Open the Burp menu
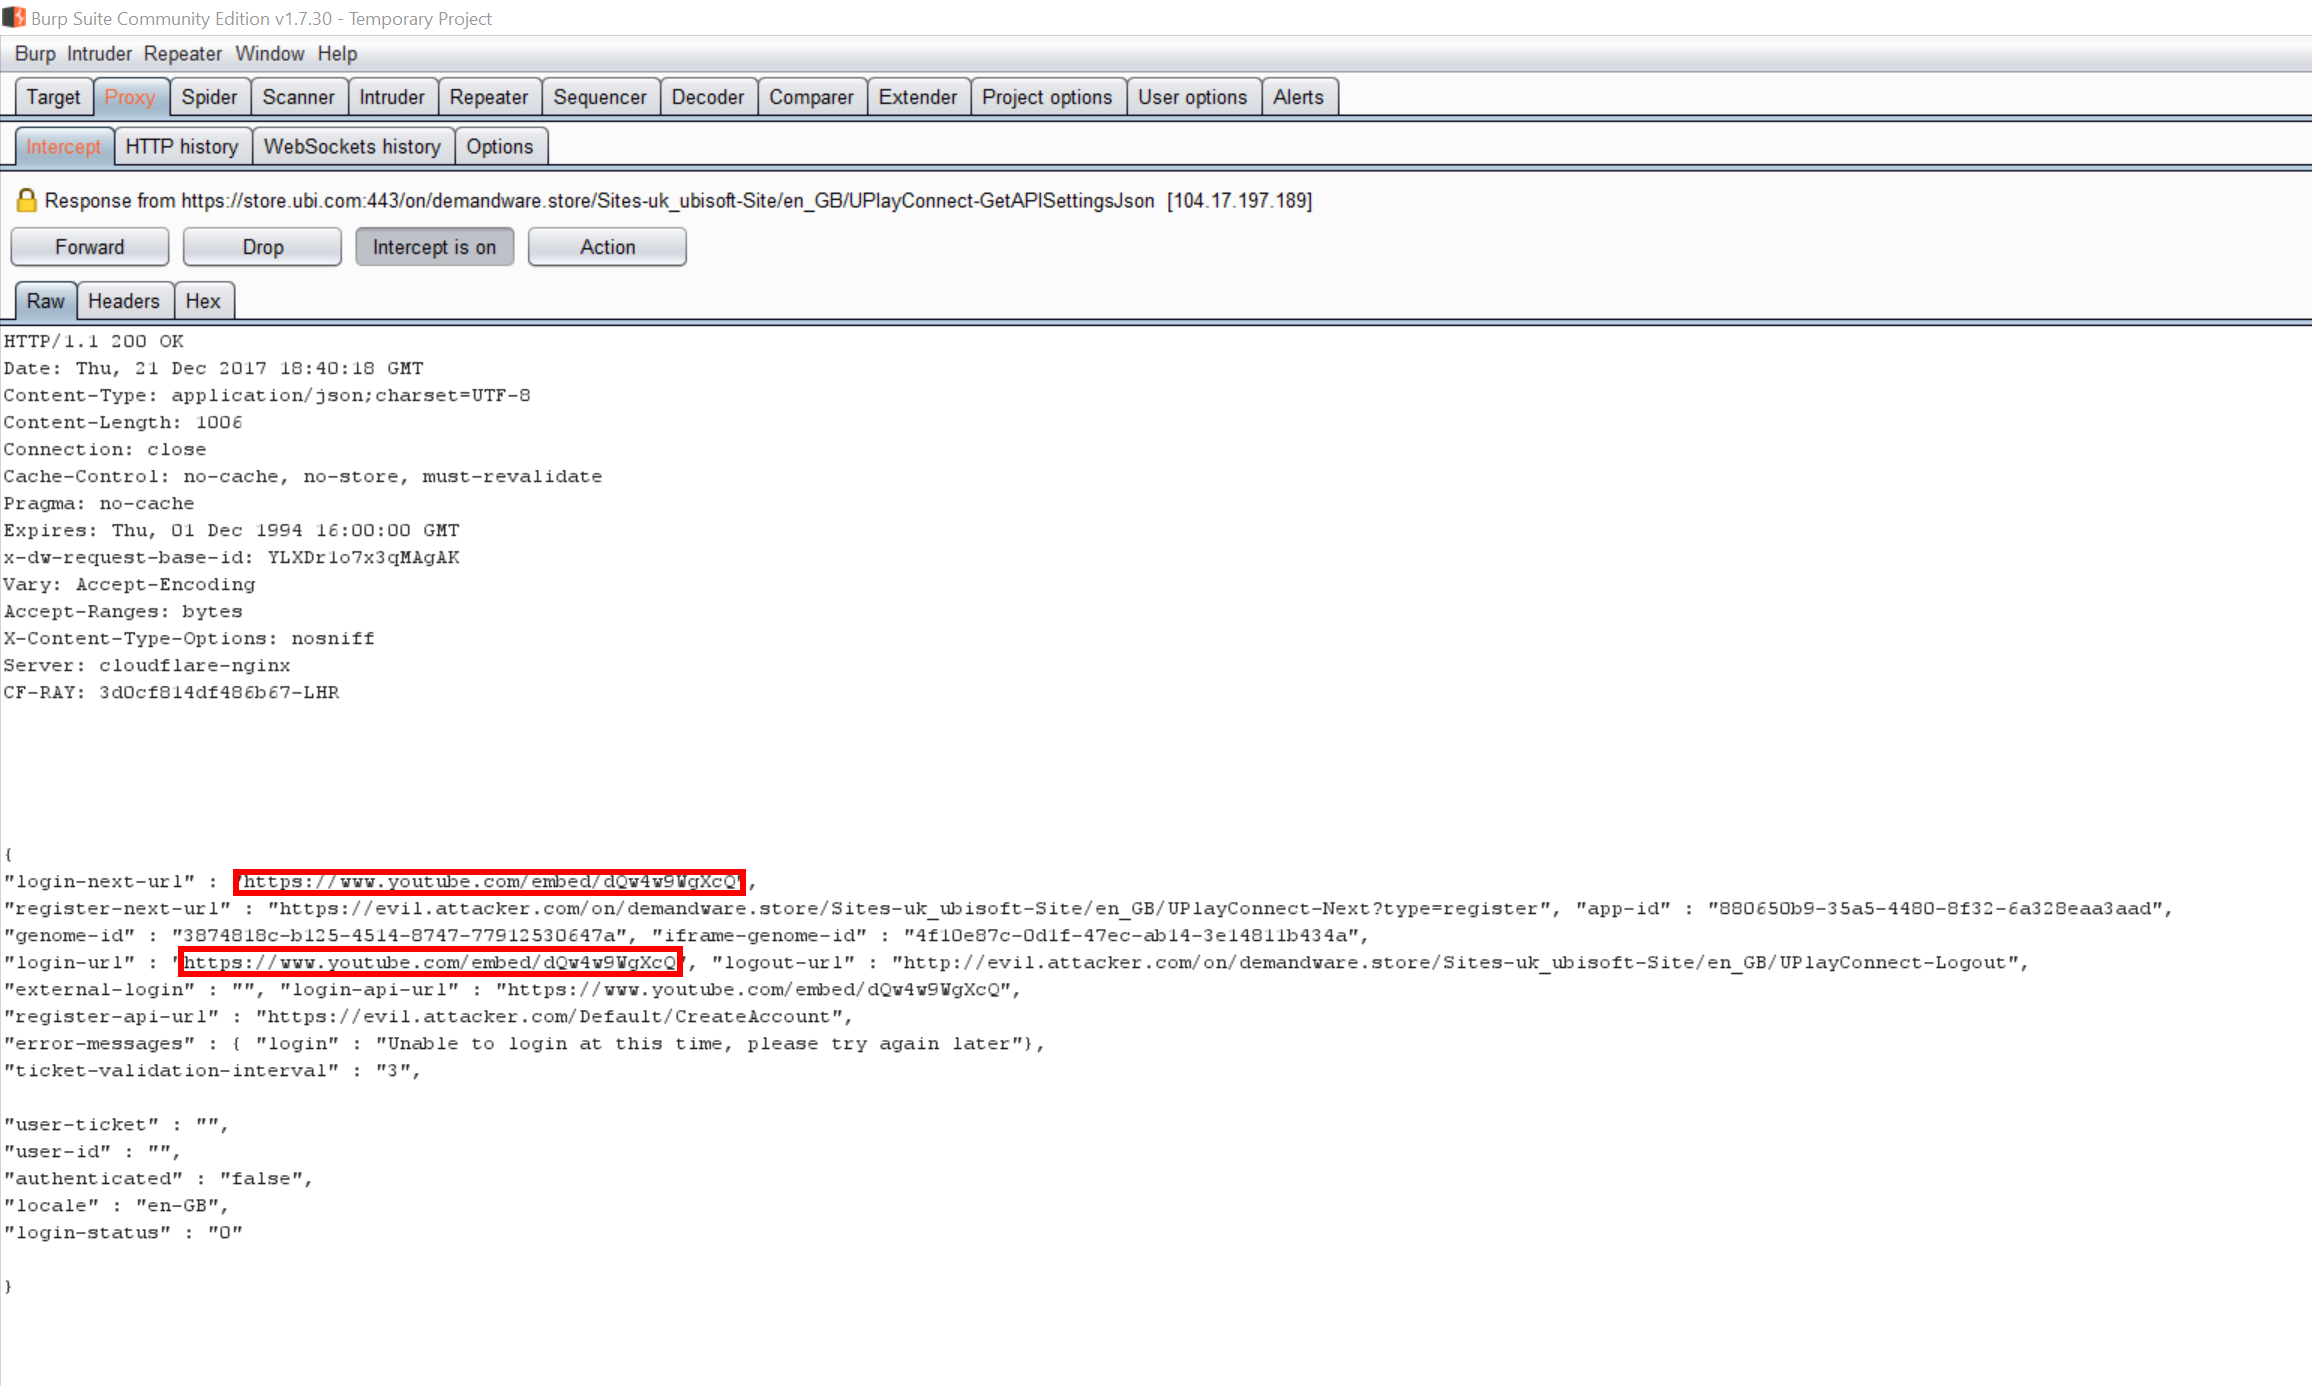 35,54
